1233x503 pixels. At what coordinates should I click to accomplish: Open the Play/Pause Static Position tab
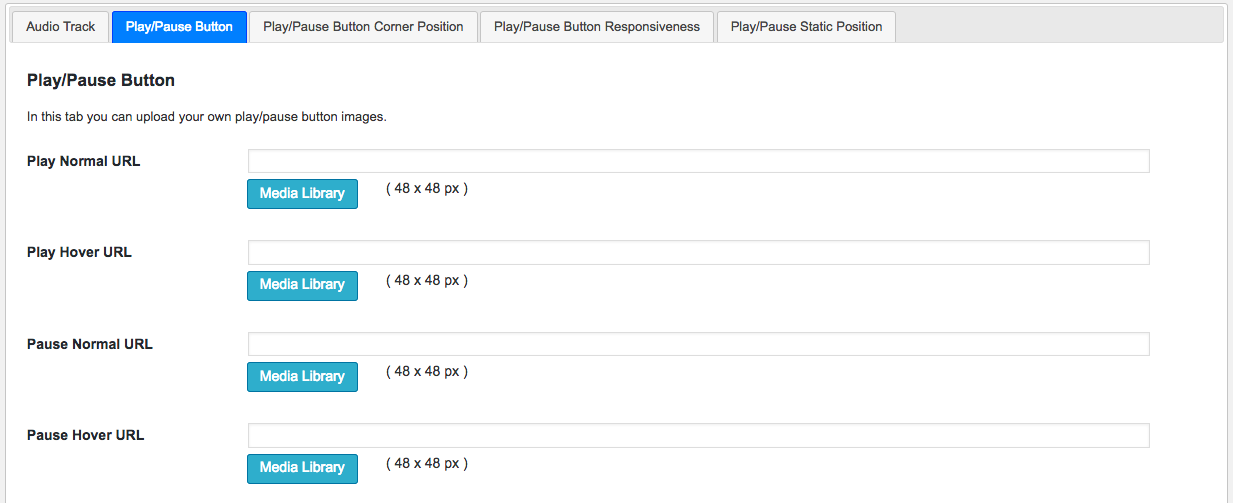click(806, 27)
